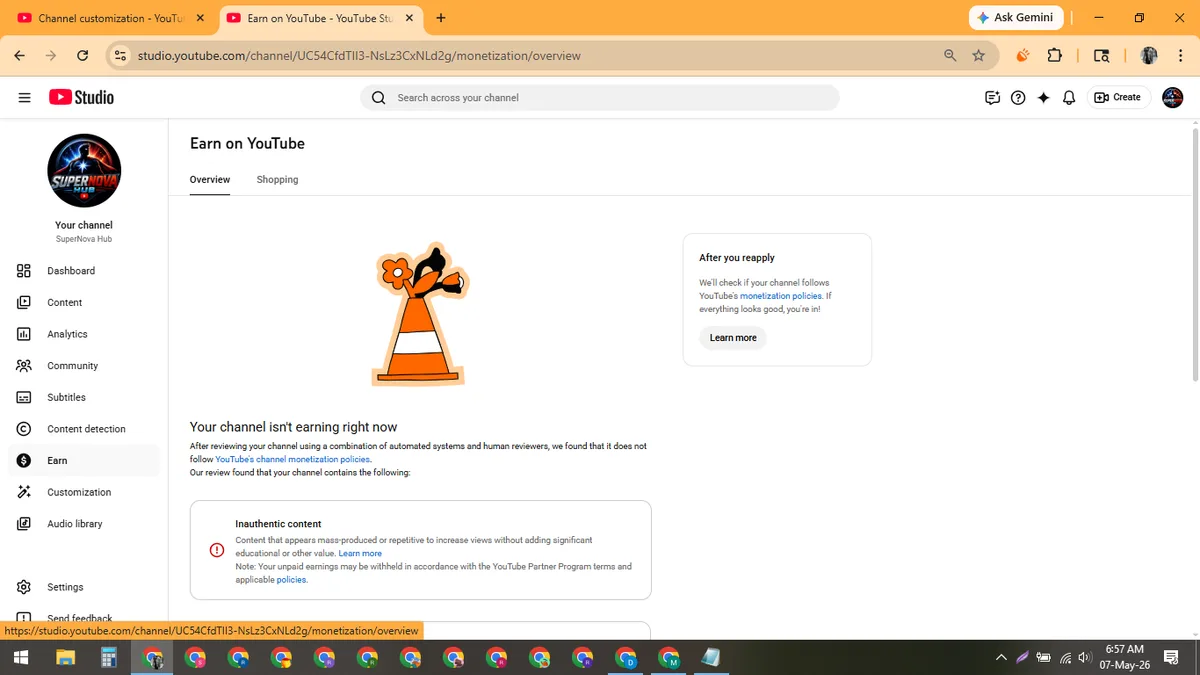Screen dimensions: 1200x675
Task: Open the channel account avatar in Studio header
Action: (x=1172, y=98)
